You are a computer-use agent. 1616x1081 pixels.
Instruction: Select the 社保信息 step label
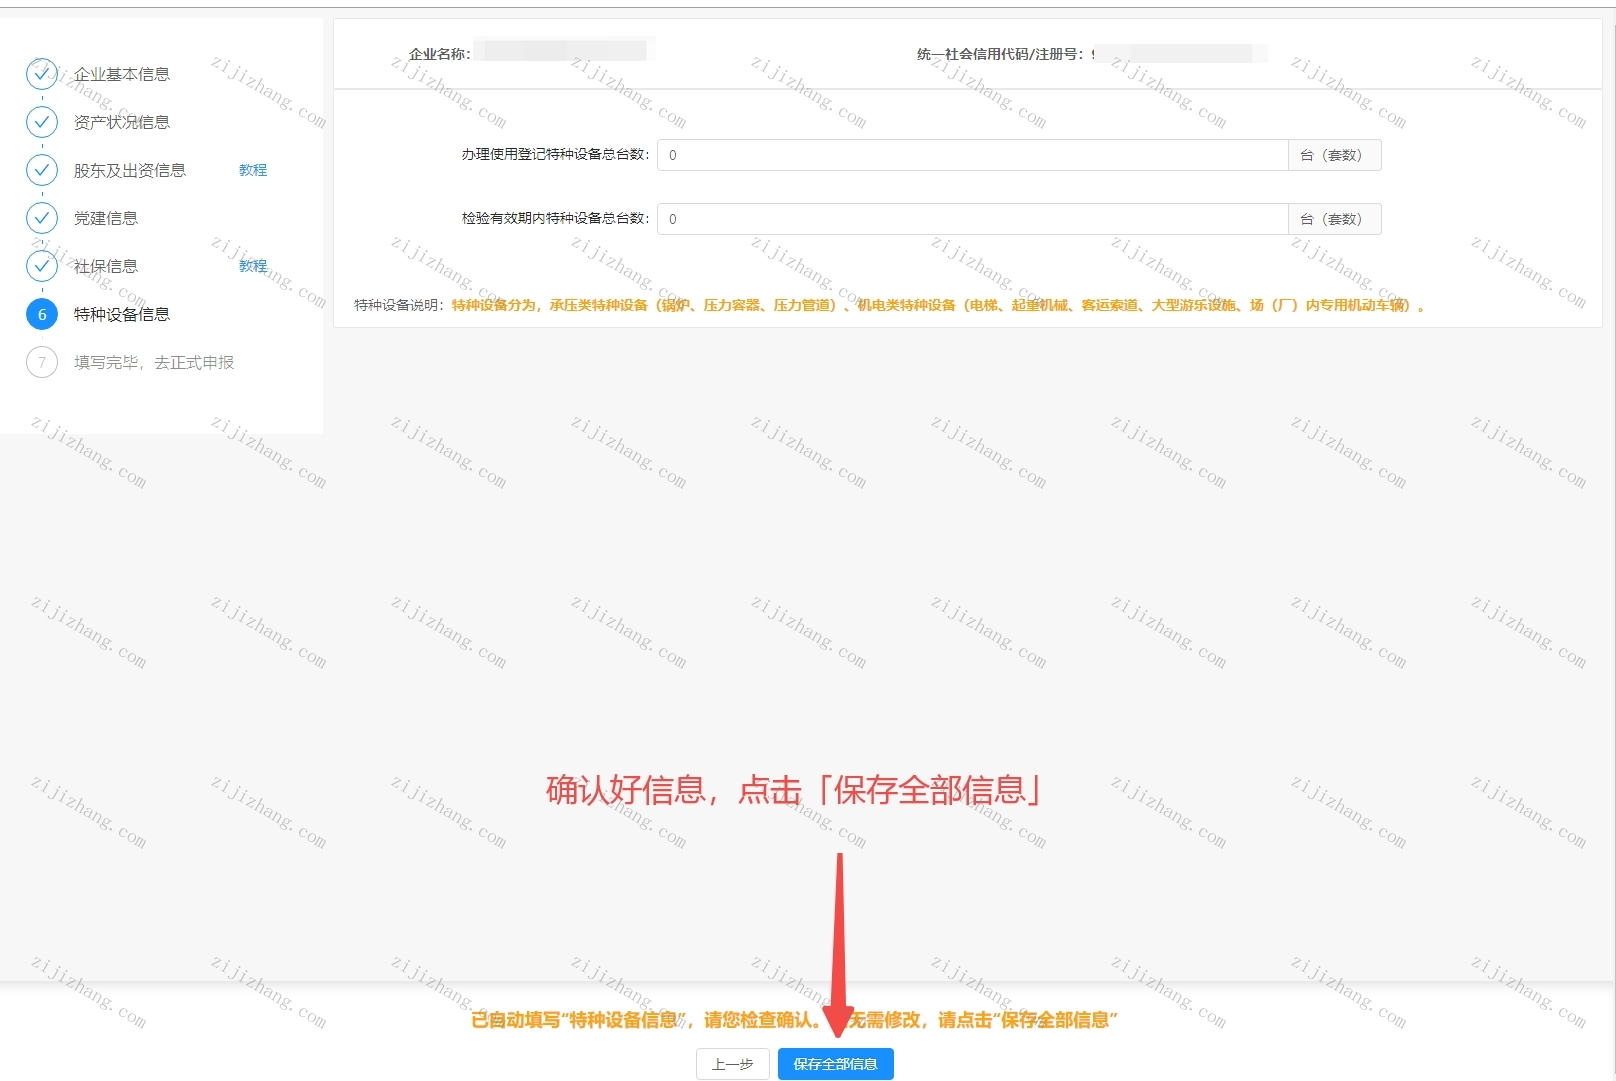[106, 266]
